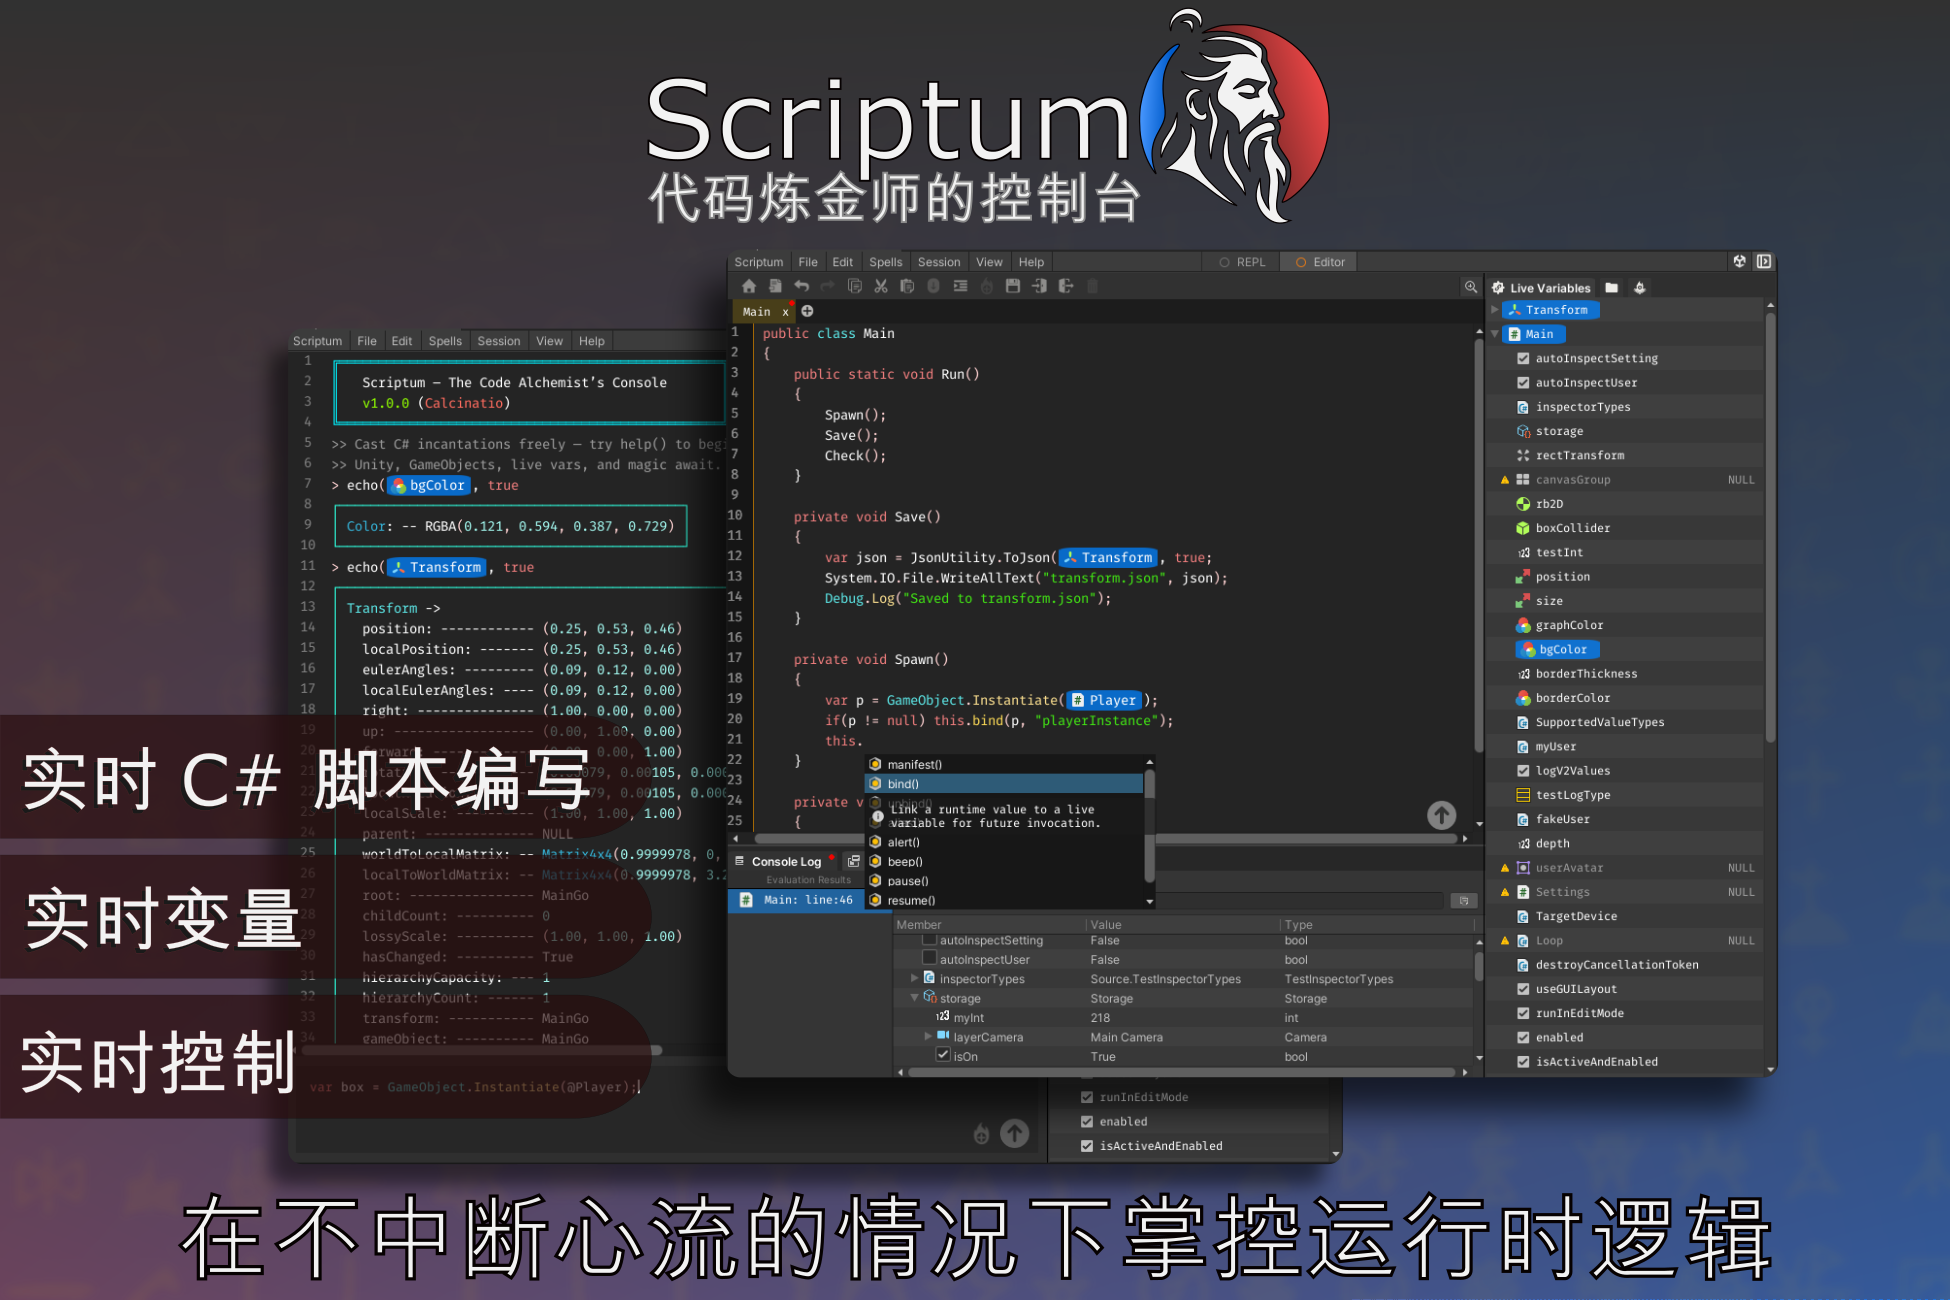The image size is (1950, 1300).
Task: Open the View menu in the REPL window
Action: [x=549, y=341]
